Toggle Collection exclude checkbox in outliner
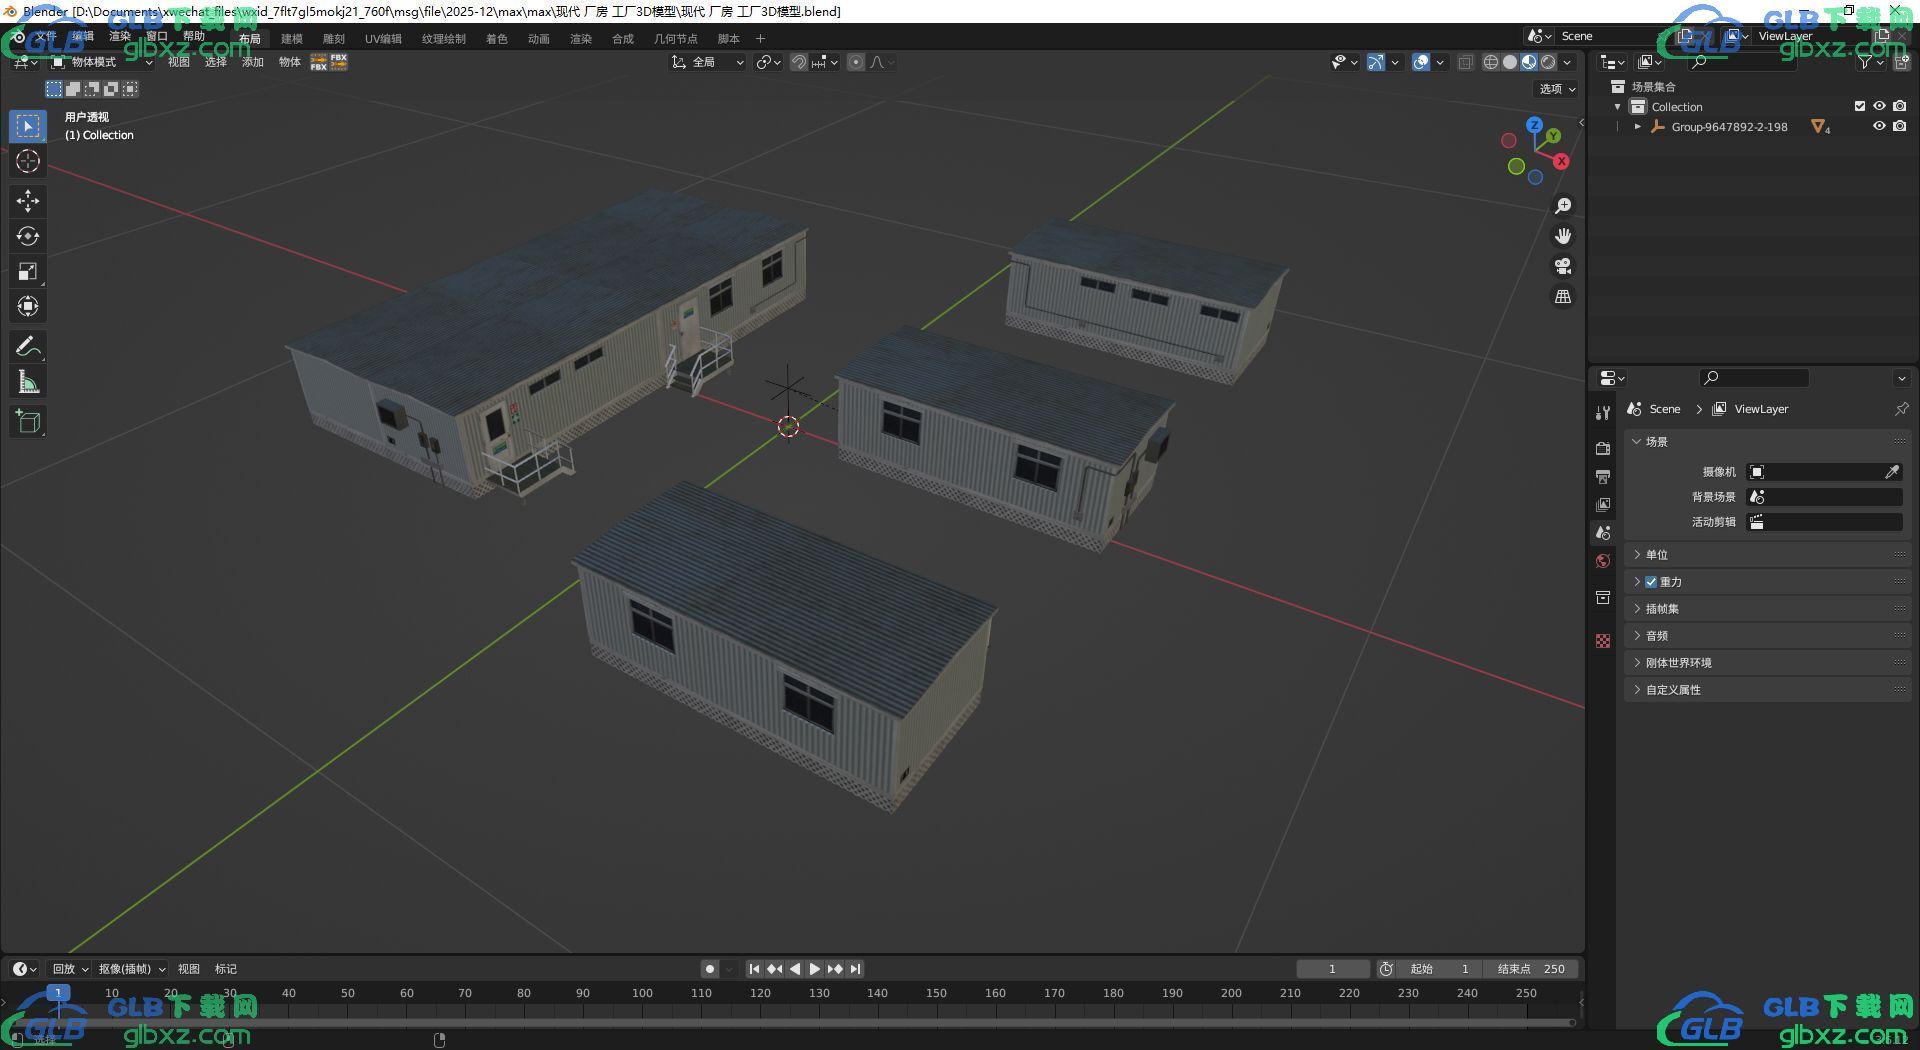This screenshot has height=1050, width=1920. [1859, 106]
